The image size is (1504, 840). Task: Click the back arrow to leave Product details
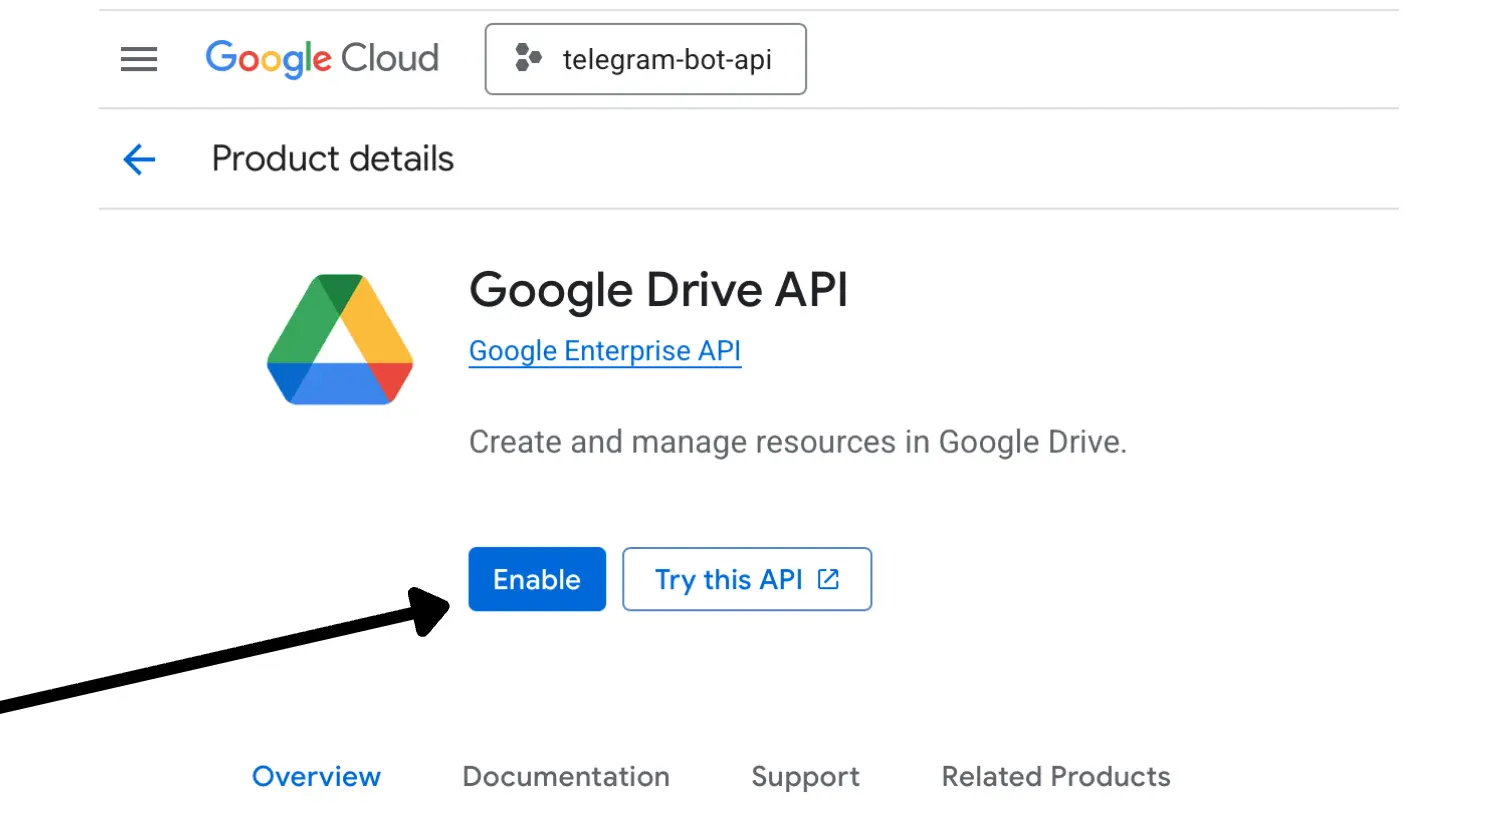(138, 160)
